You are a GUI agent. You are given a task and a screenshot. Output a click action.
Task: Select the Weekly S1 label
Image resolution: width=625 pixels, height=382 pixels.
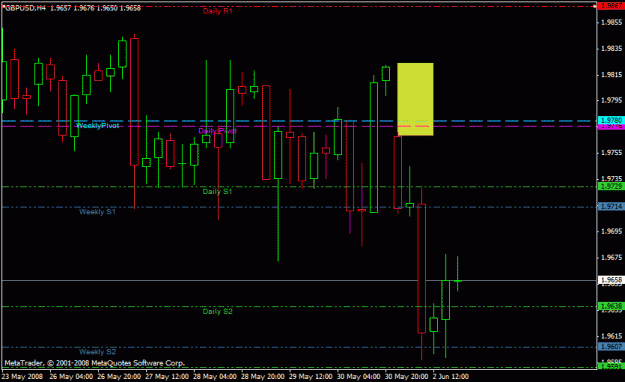coord(97,212)
